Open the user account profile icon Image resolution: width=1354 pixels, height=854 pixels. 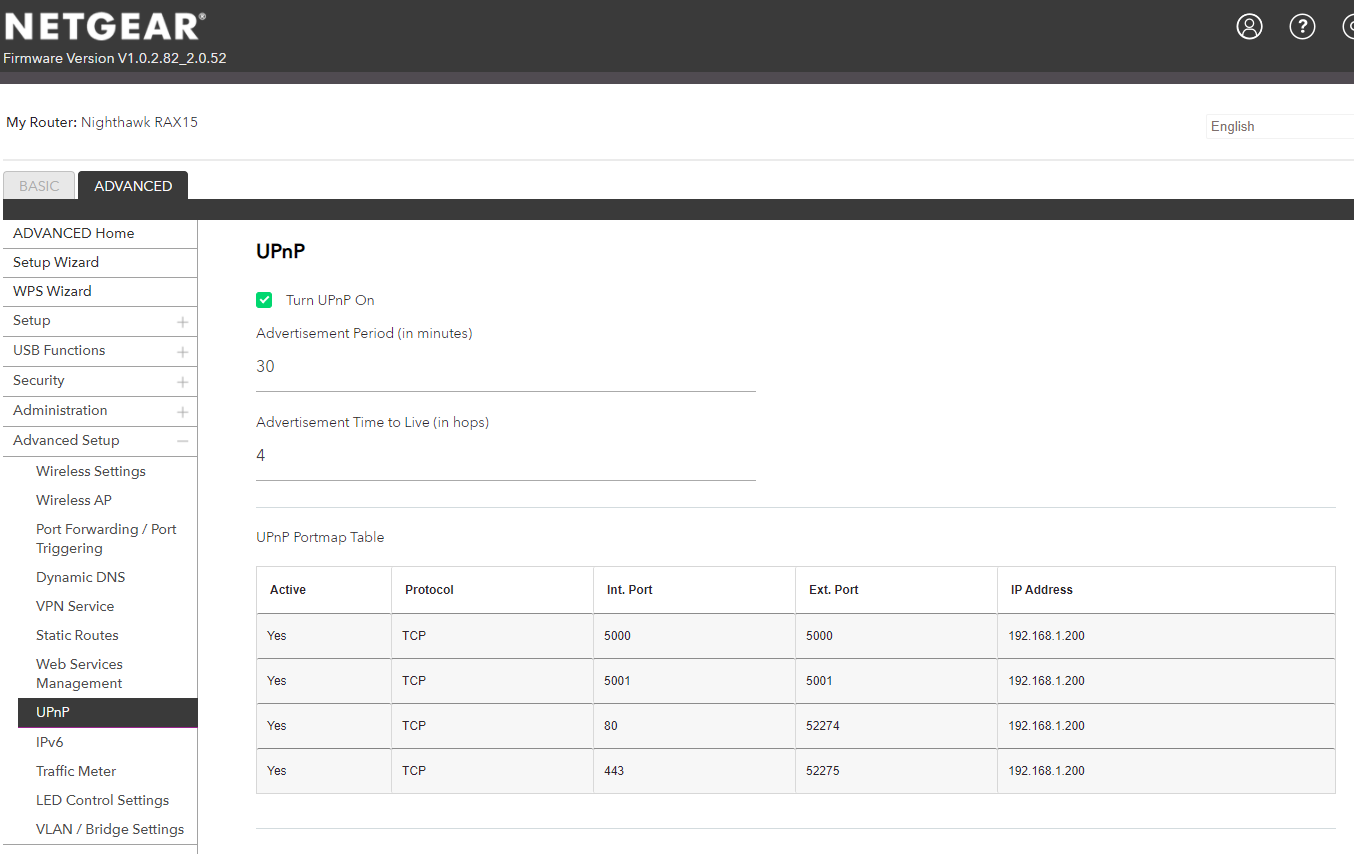click(1249, 27)
